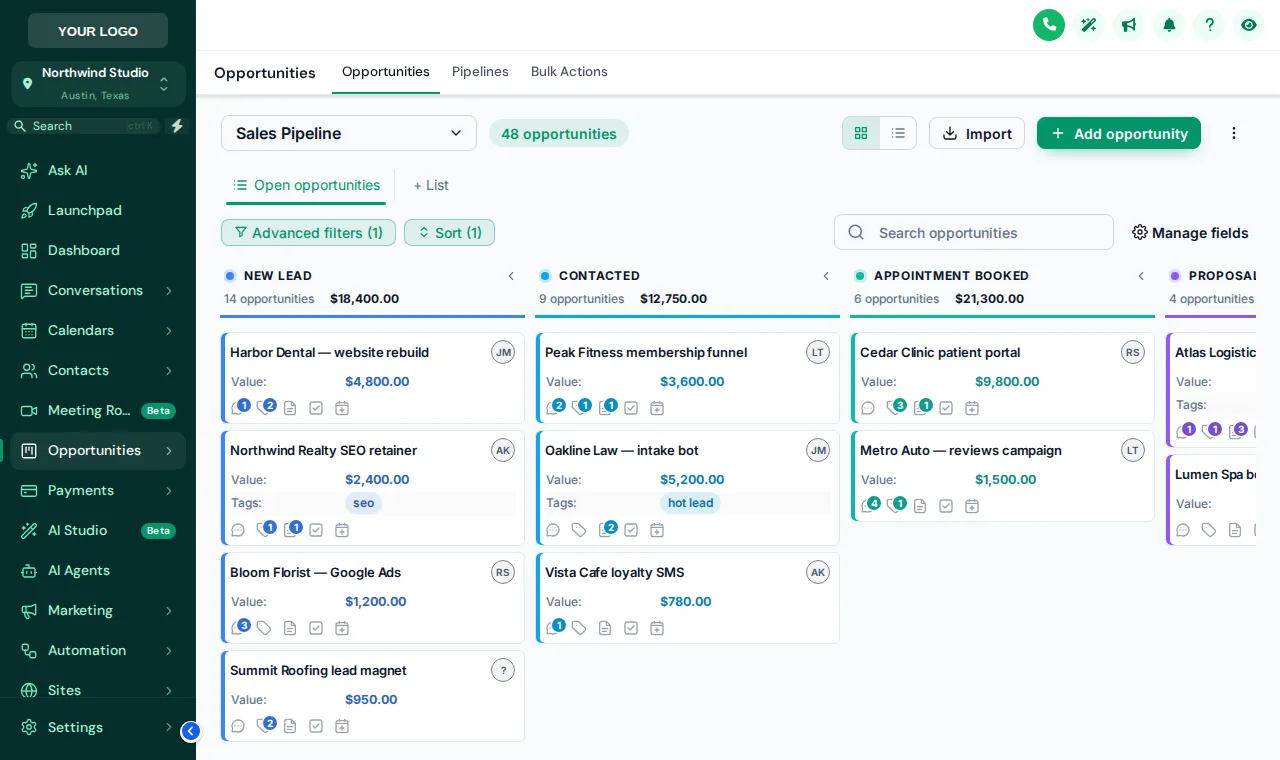1280x760 pixels.
Task: Open conversation icon on Cedar Clinic card
Action: coord(868,408)
